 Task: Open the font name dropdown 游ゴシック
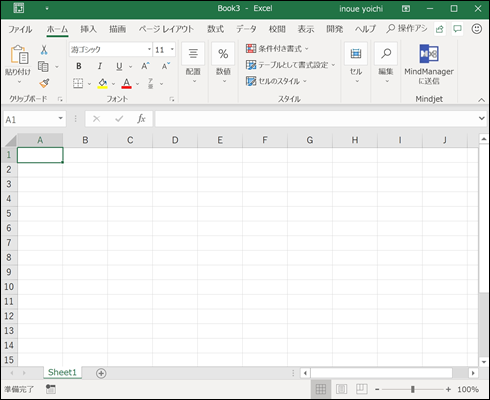[x=149, y=49]
